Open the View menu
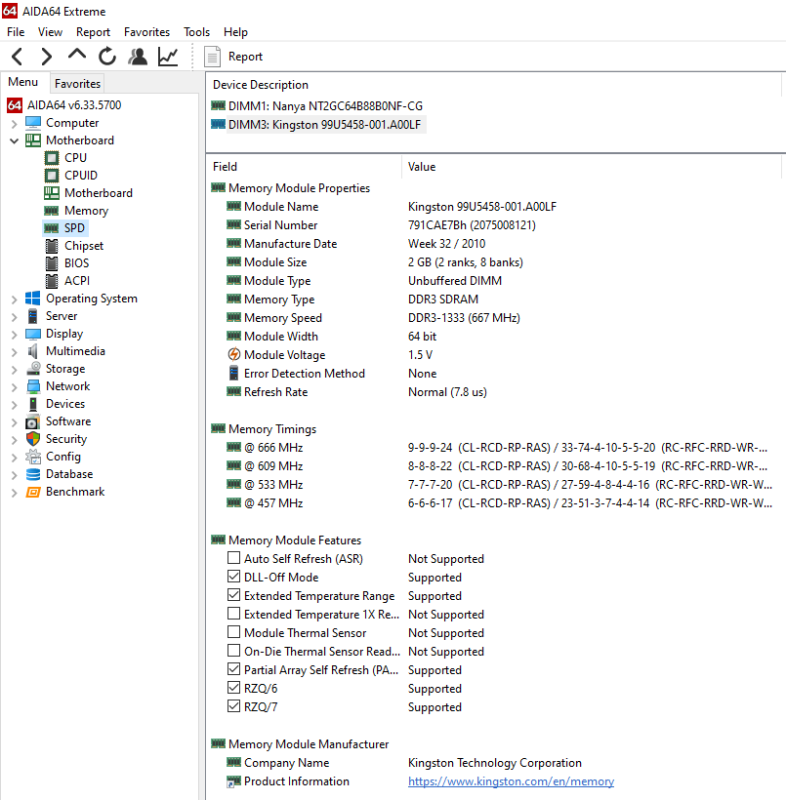The height and width of the screenshot is (800, 786). pyautogui.click(x=50, y=32)
